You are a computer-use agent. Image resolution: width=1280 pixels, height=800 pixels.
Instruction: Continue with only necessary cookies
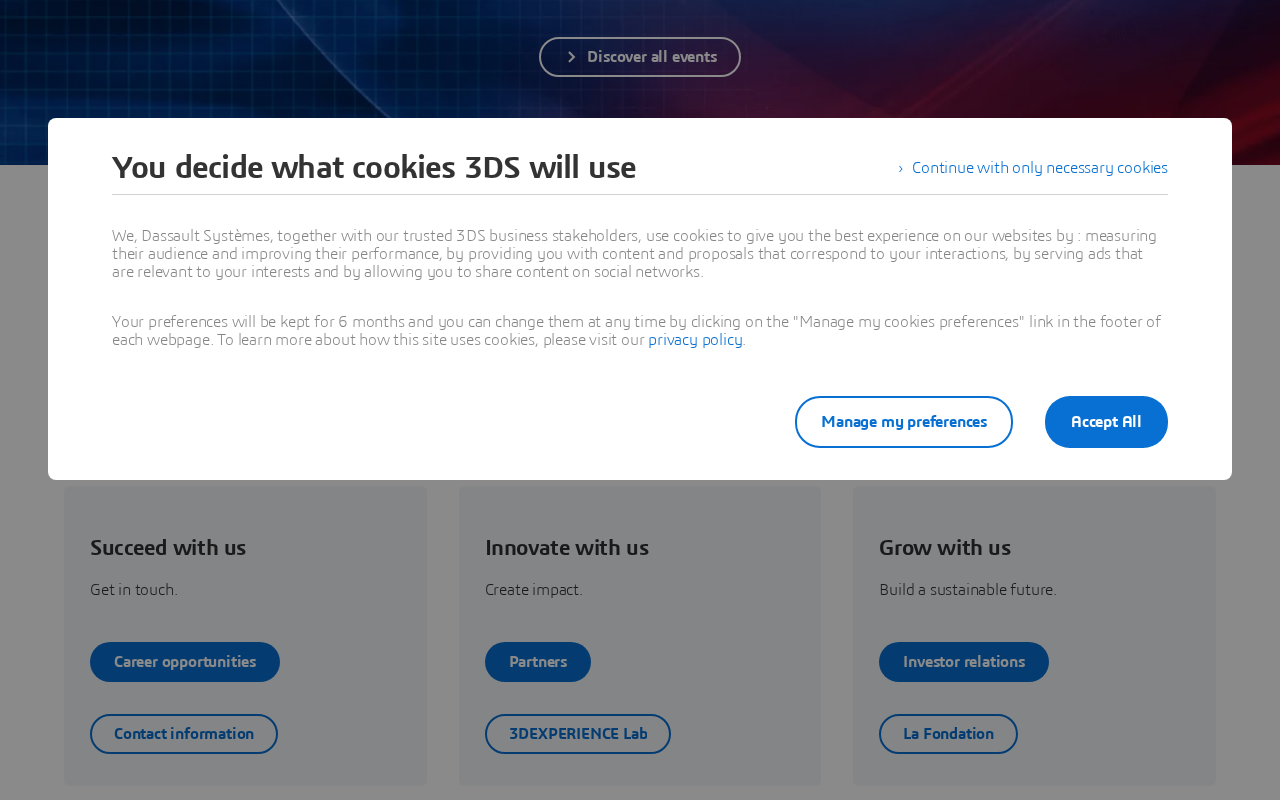click(x=1039, y=168)
